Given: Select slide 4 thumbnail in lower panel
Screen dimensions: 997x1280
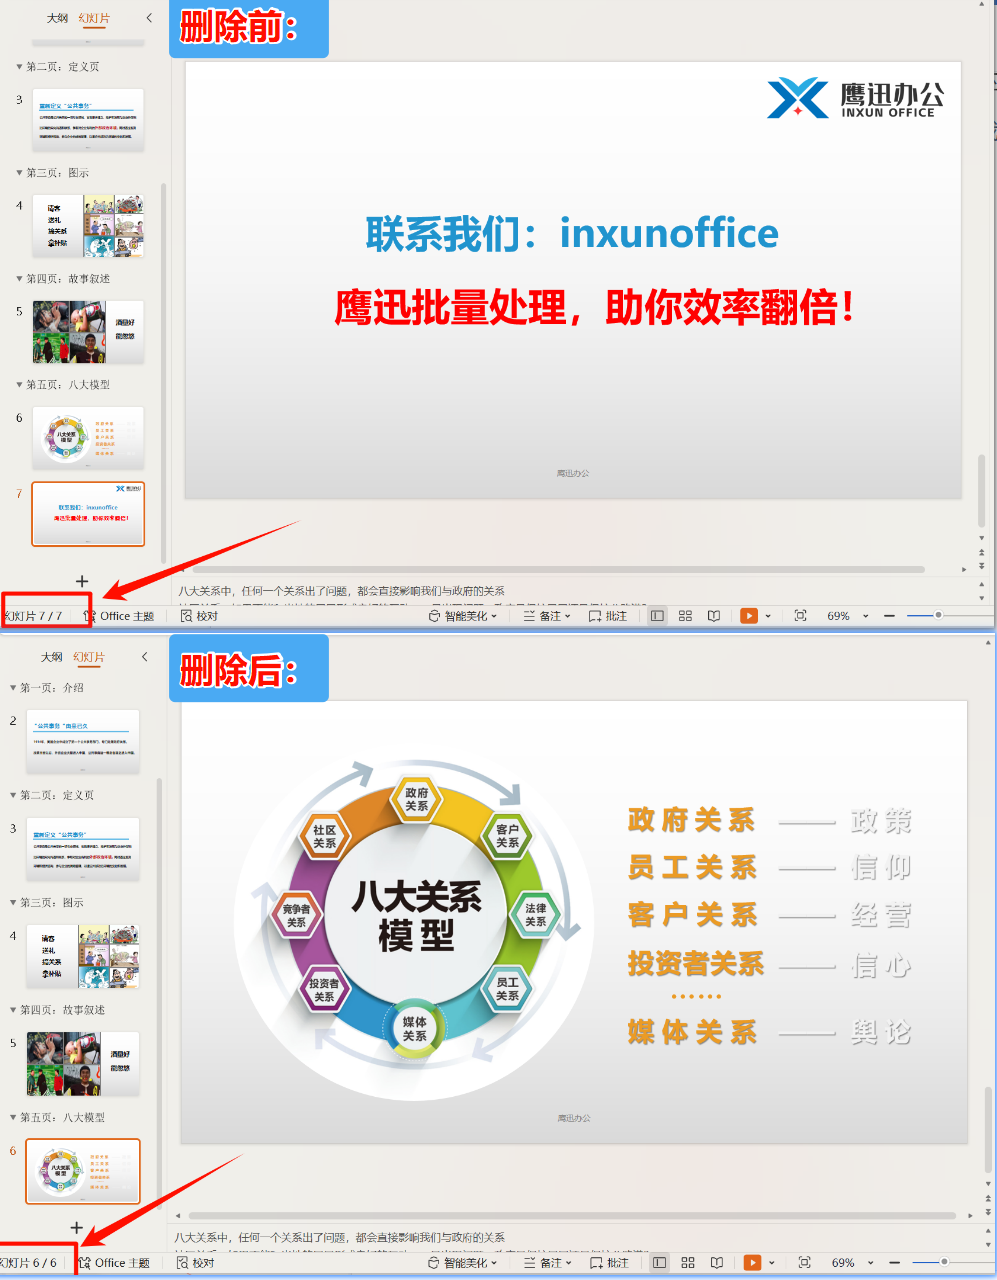Looking at the screenshot, I should pos(83,957).
